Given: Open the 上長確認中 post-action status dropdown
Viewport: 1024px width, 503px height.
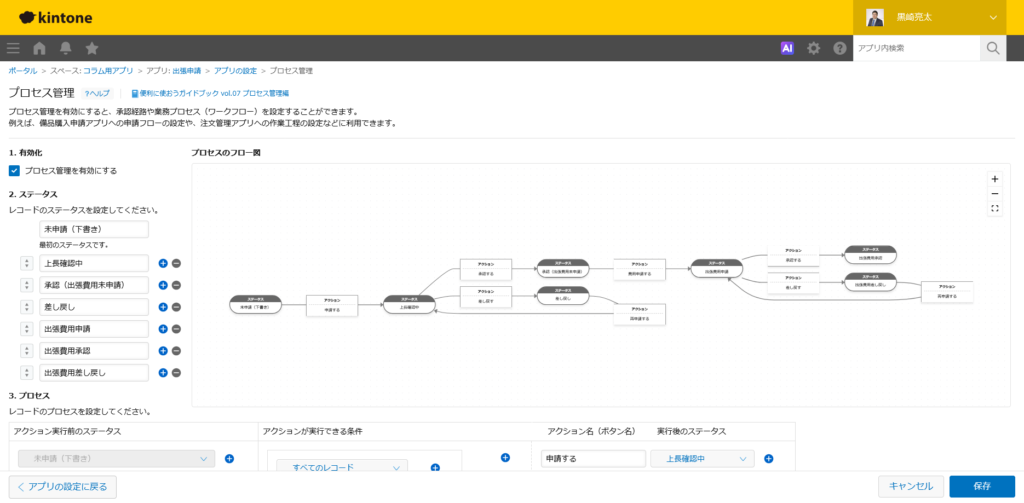Looking at the screenshot, I should click(702, 459).
